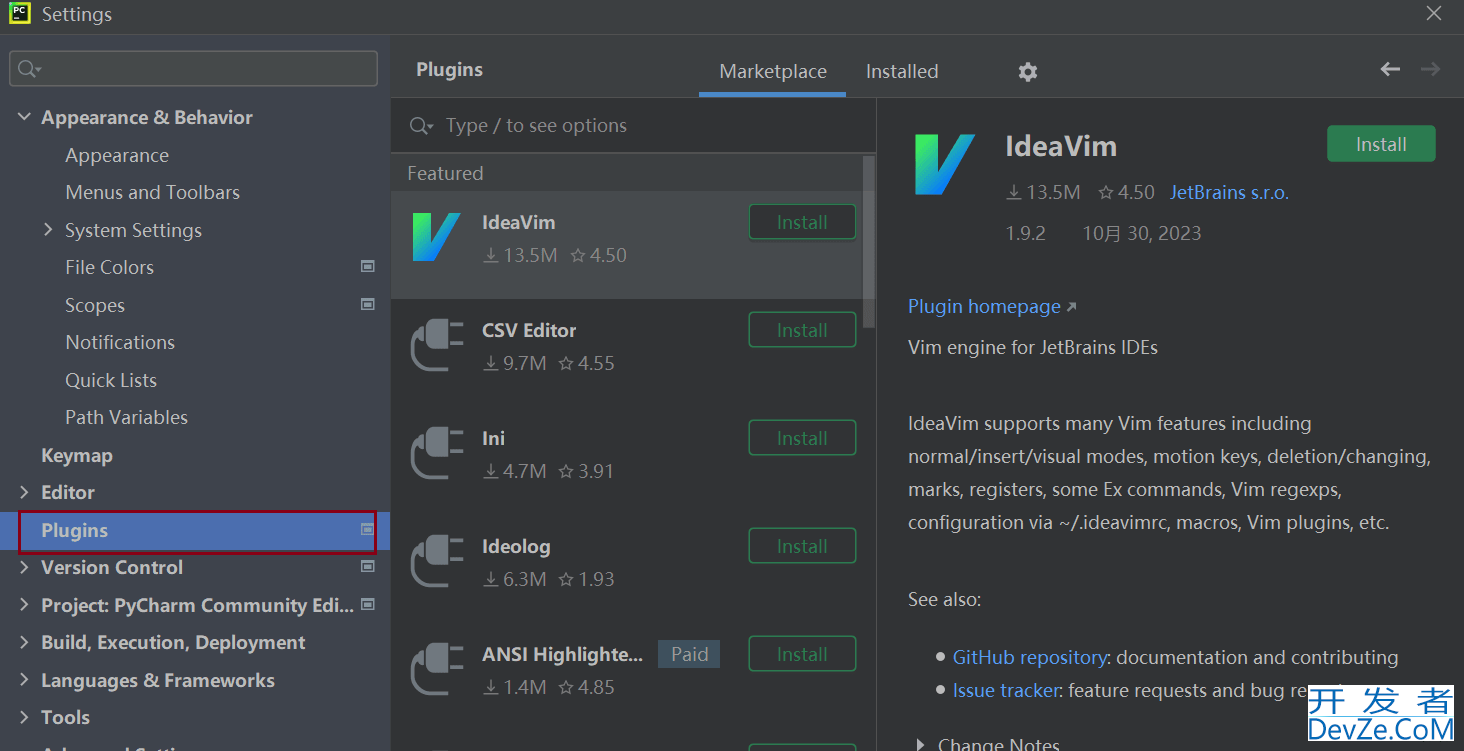Viewport: 1464px width, 751px height.
Task: Open the JetBrains s.r.o. vendor link
Action: pos(1229,192)
